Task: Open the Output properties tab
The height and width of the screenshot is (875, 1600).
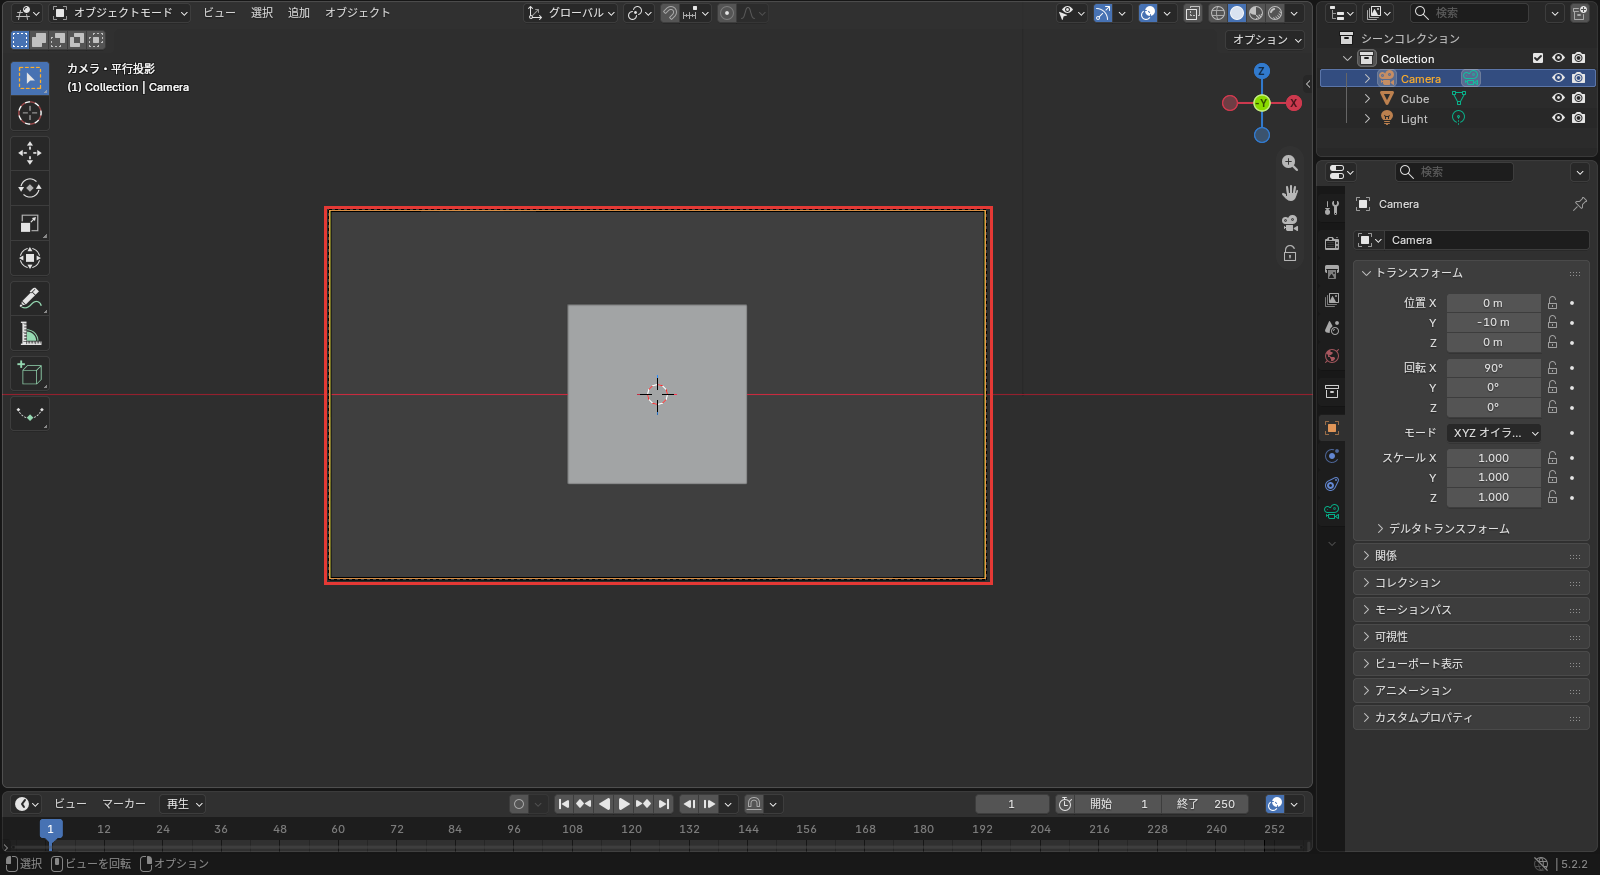Action: click(1332, 271)
